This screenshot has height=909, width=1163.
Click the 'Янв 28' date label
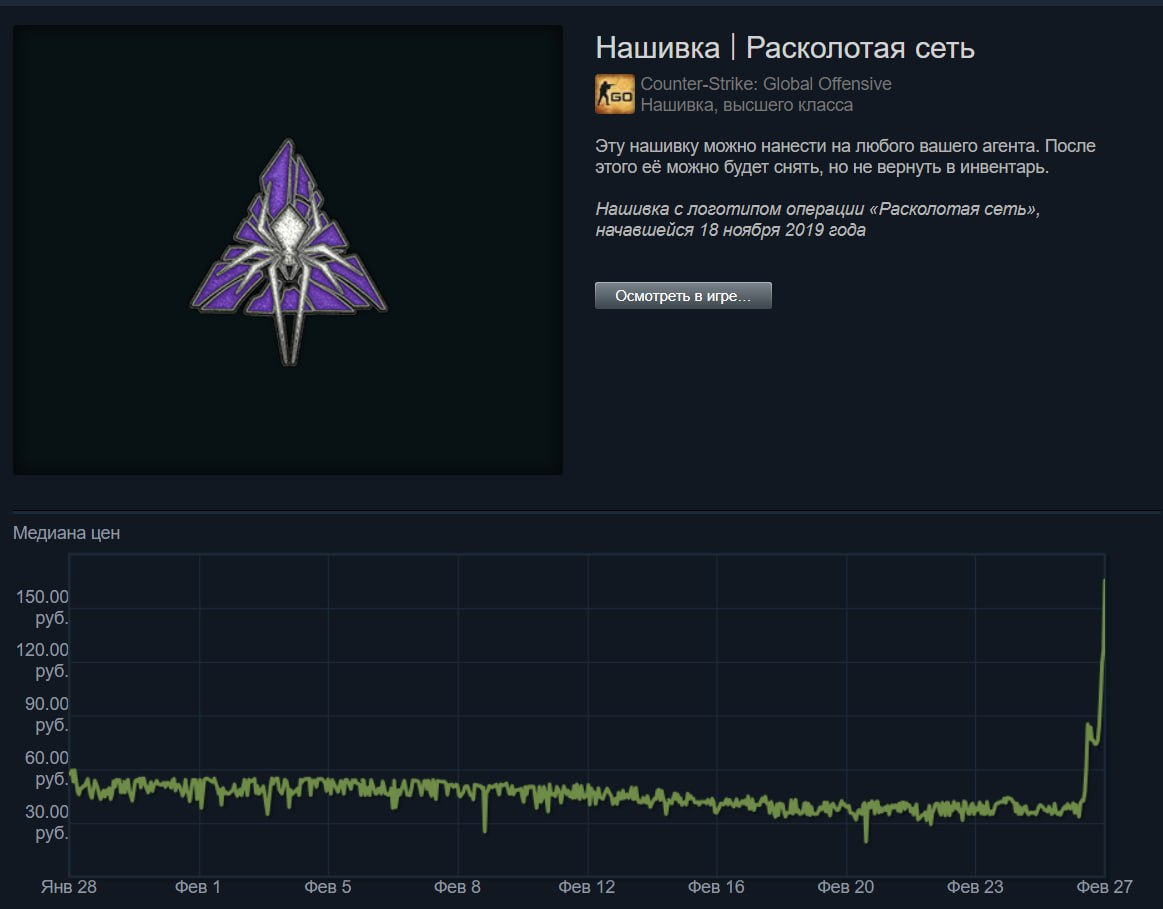pyautogui.click(x=68, y=887)
